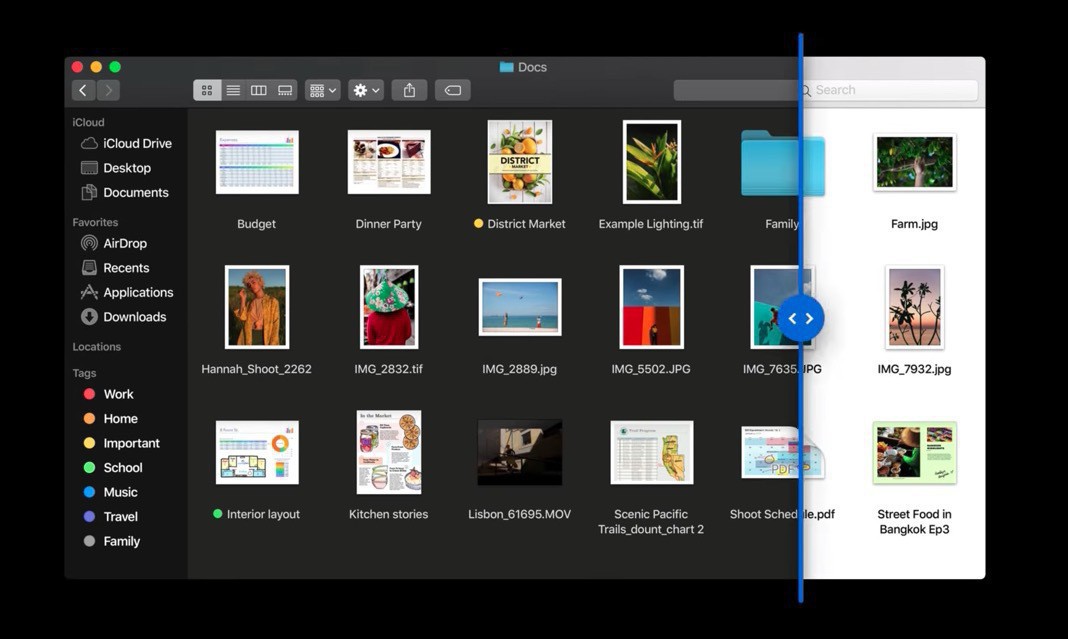Image resolution: width=1068 pixels, height=639 pixels.
Task: Switch to column view mode
Action: (259, 91)
